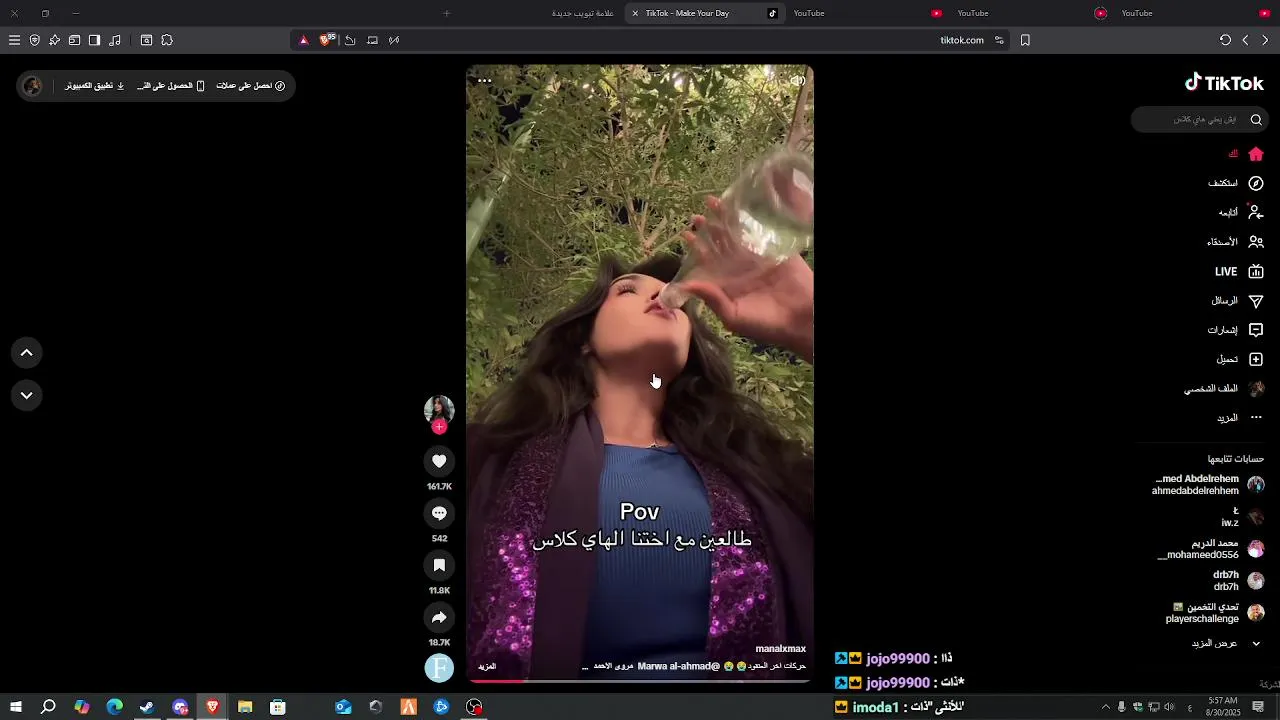The width and height of the screenshot is (1280, 720).
Task: Switch to the 'علامة تبويب جديدة' tab
Action: [583, 13]
